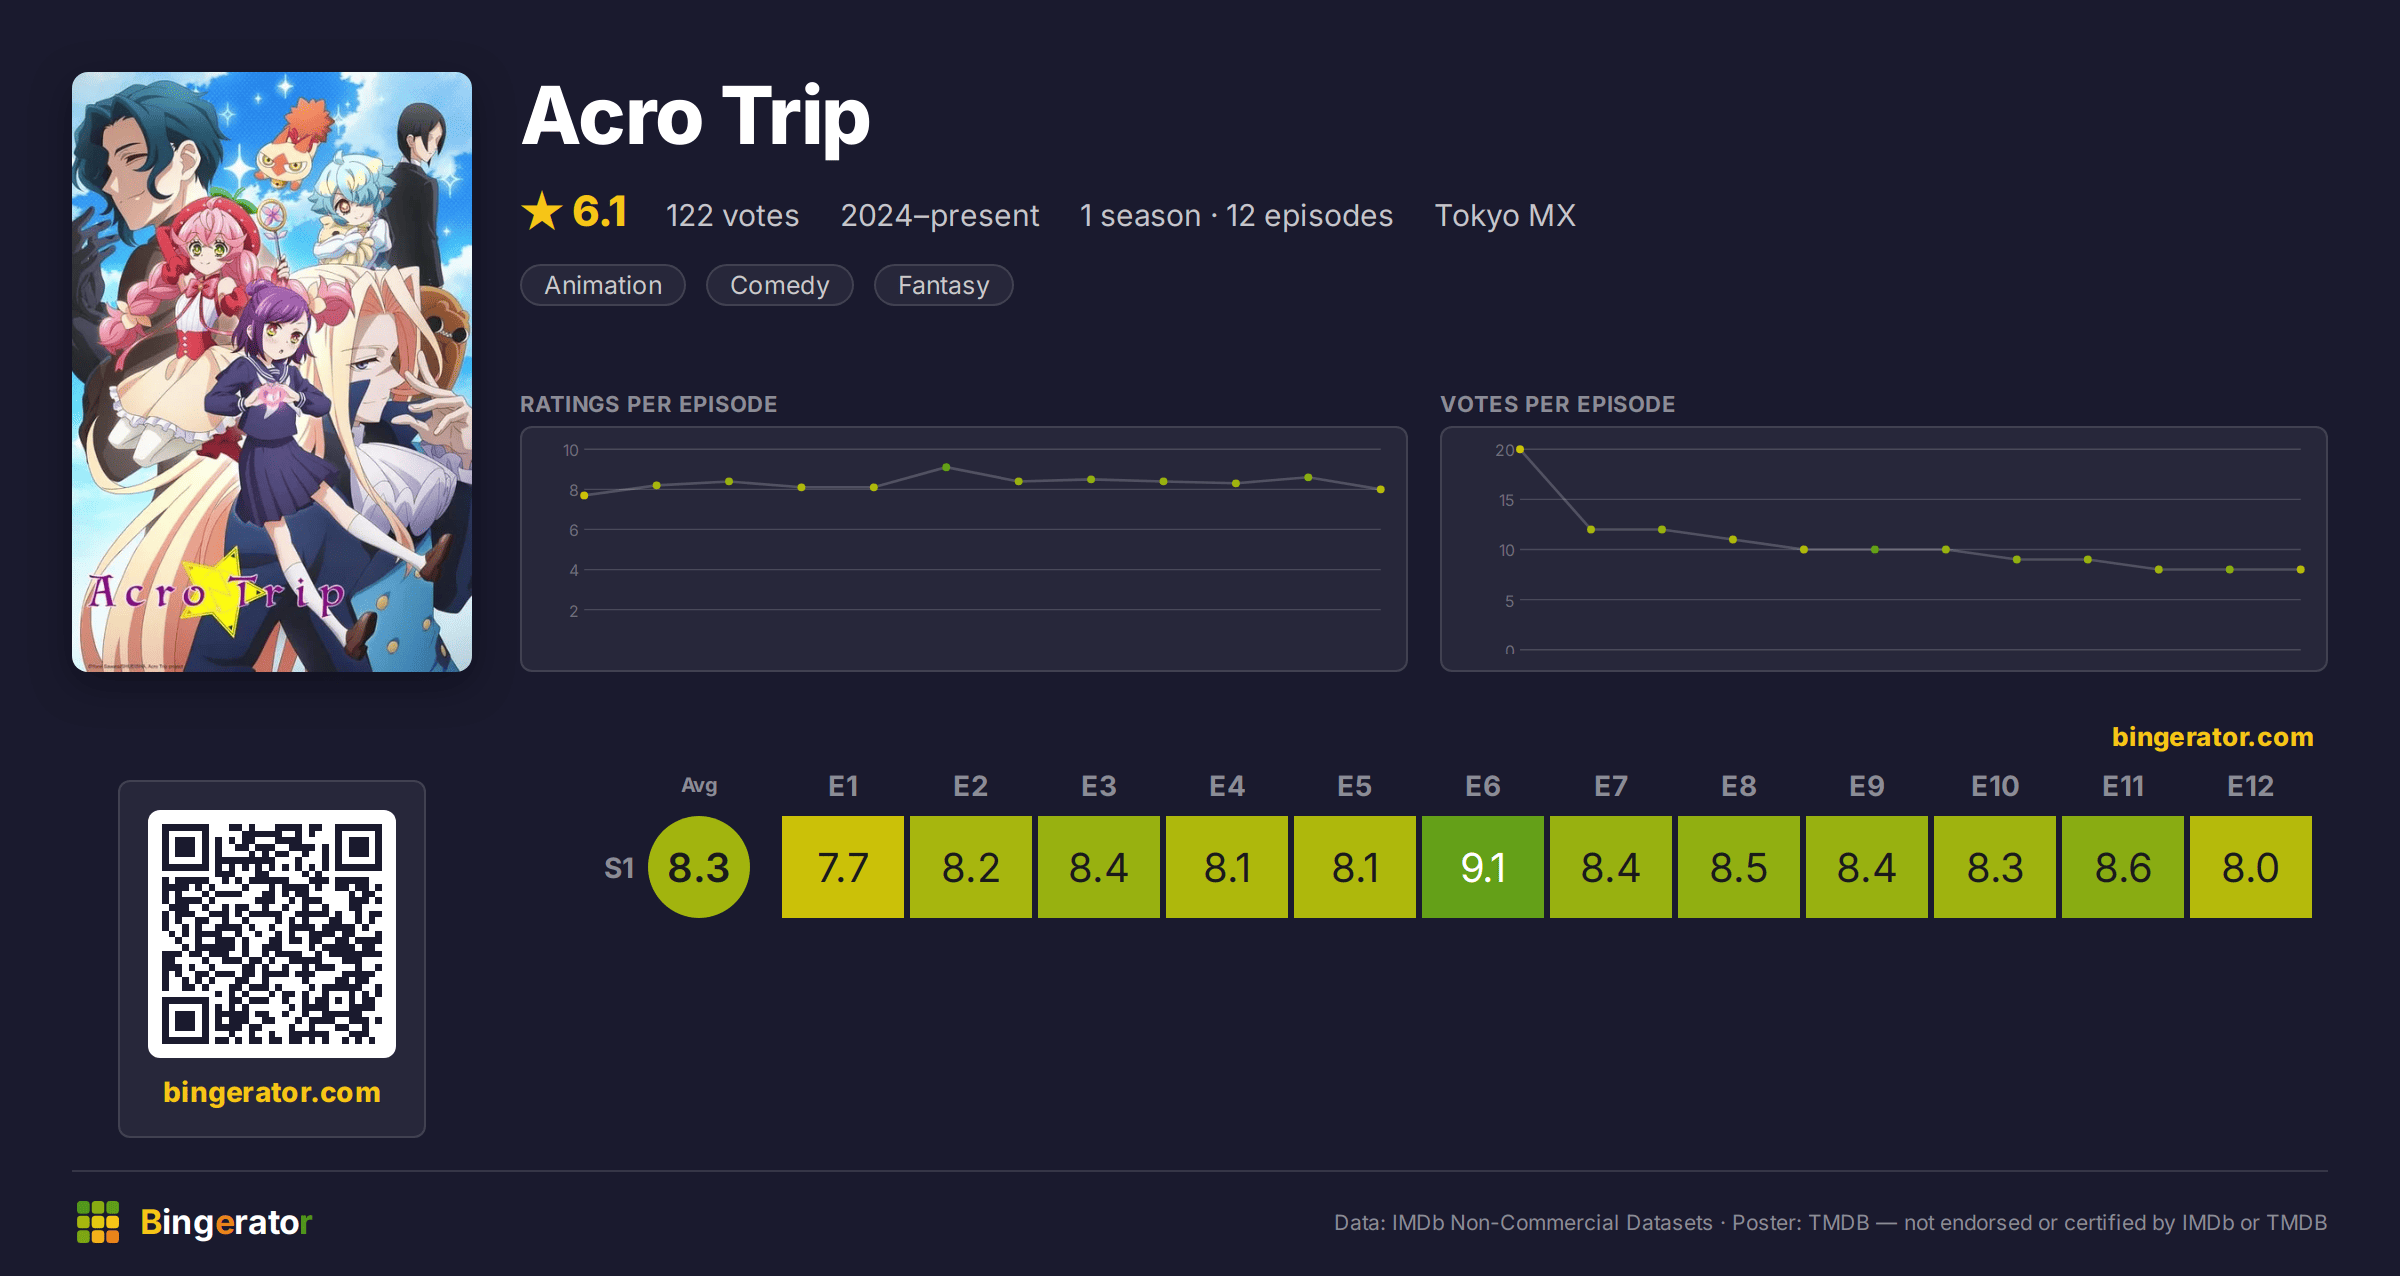This screenshot has height=1276, width=2400.
Task: Click the E1 rating tile 7.7
Action: 843,867
